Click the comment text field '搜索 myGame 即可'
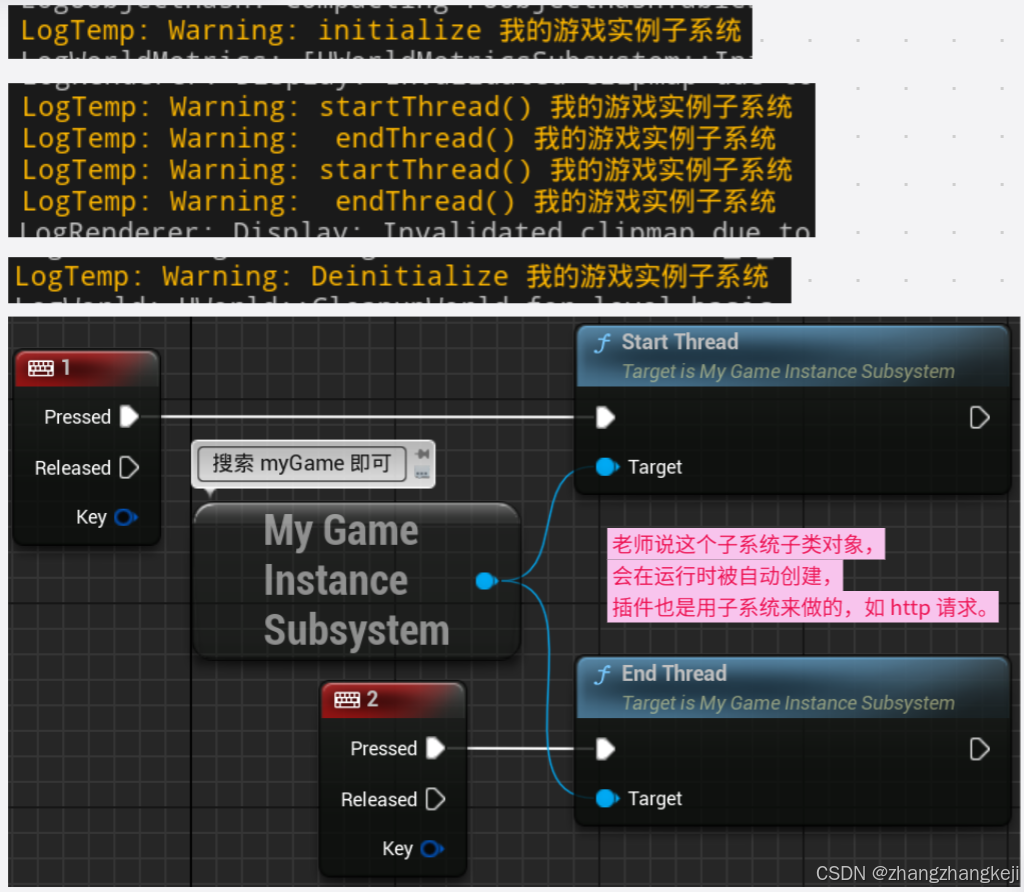1024x892 pixels. coord(302,464)
